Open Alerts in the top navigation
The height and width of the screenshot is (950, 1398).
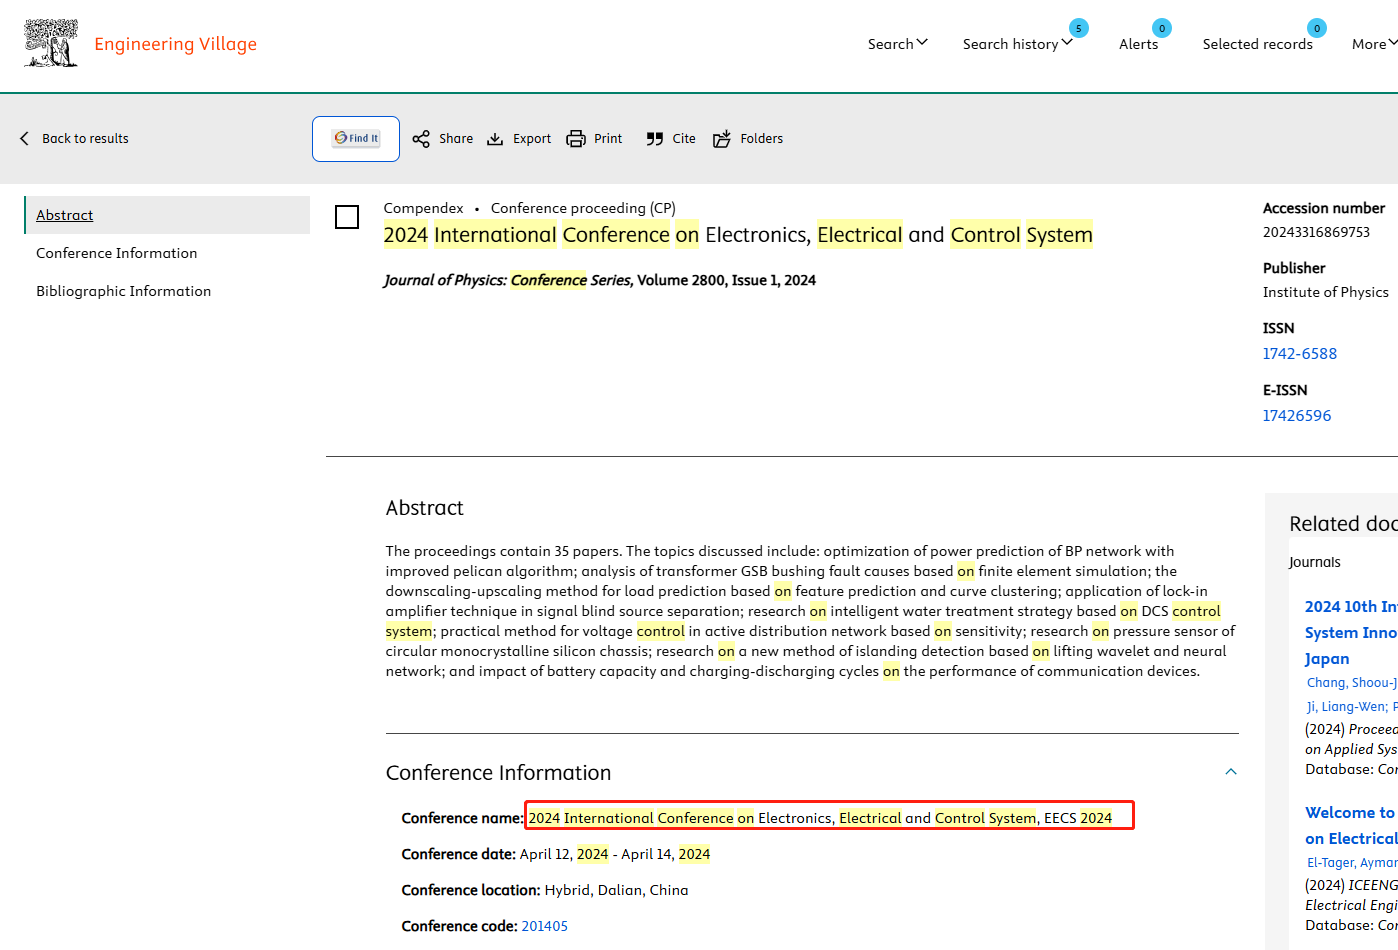1138,44
